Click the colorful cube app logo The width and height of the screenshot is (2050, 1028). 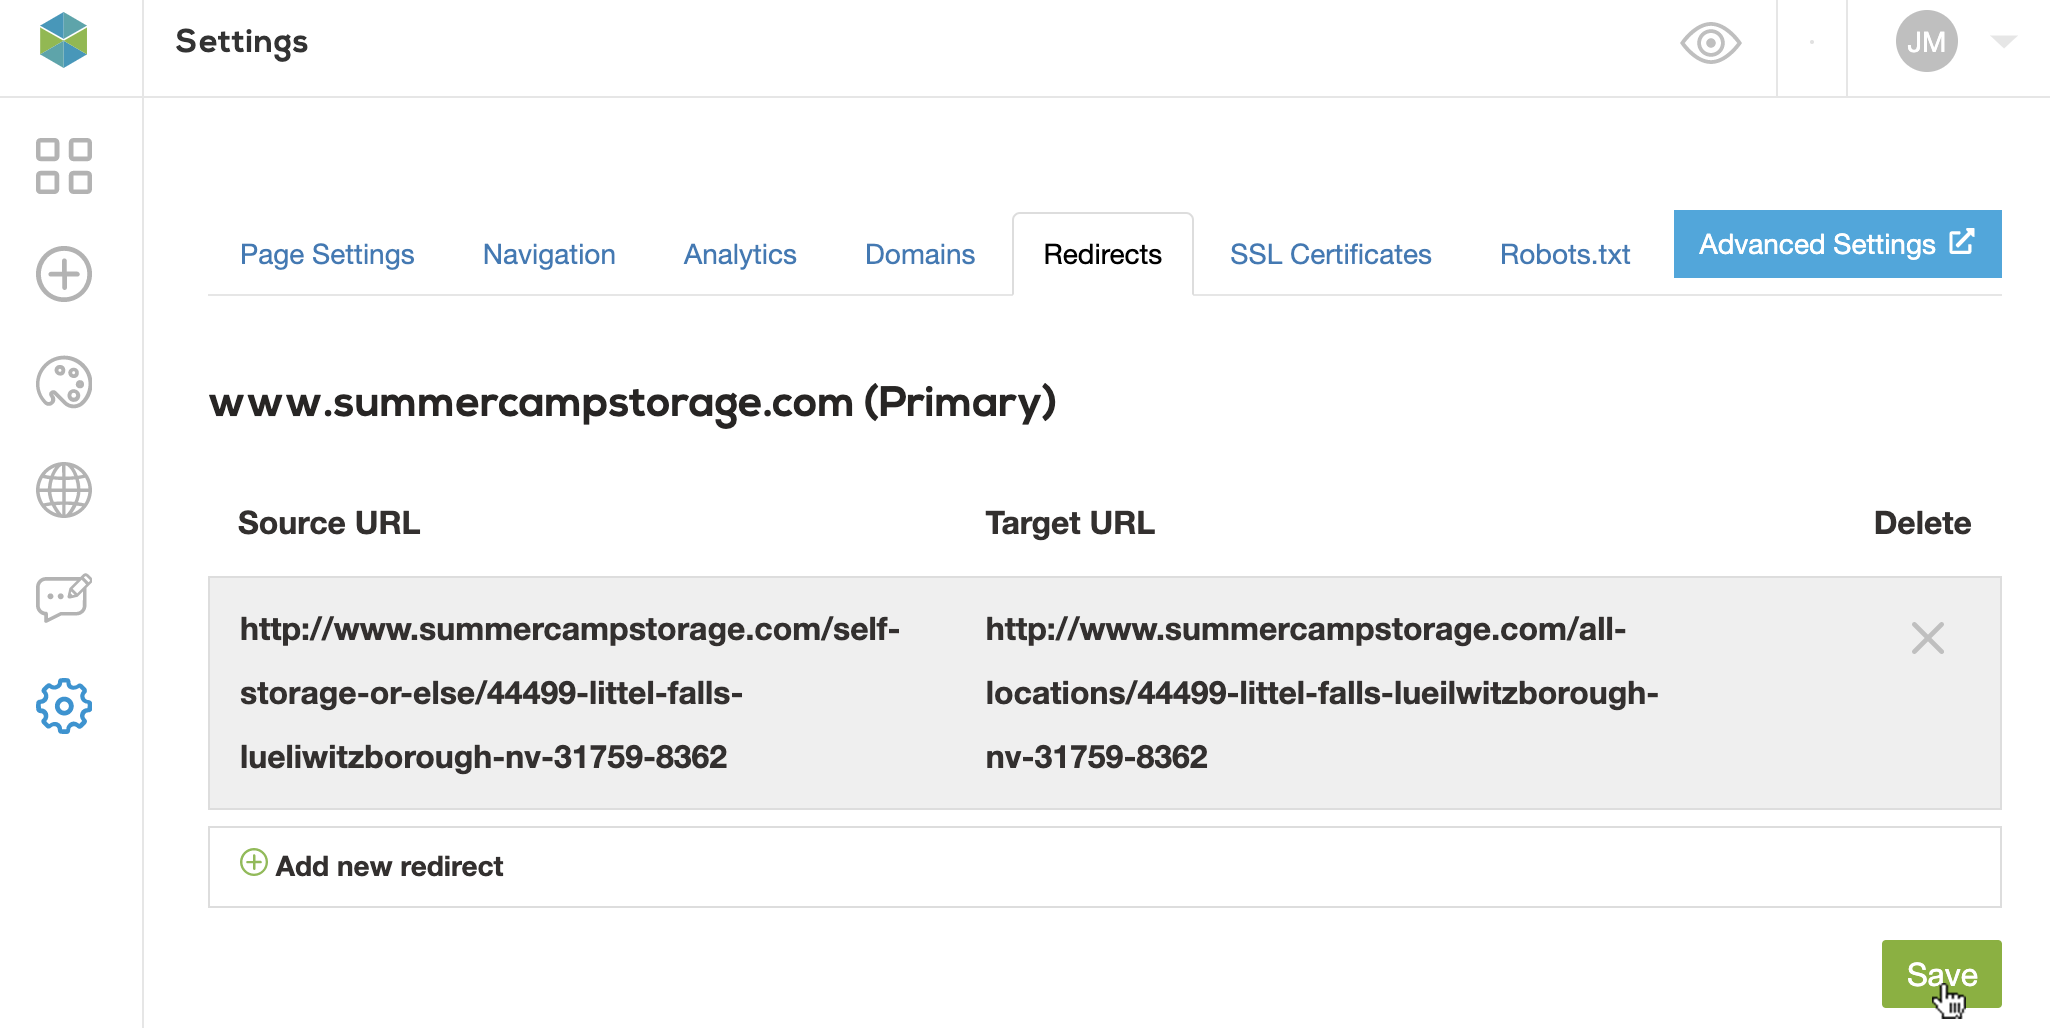tap(64, 41)
